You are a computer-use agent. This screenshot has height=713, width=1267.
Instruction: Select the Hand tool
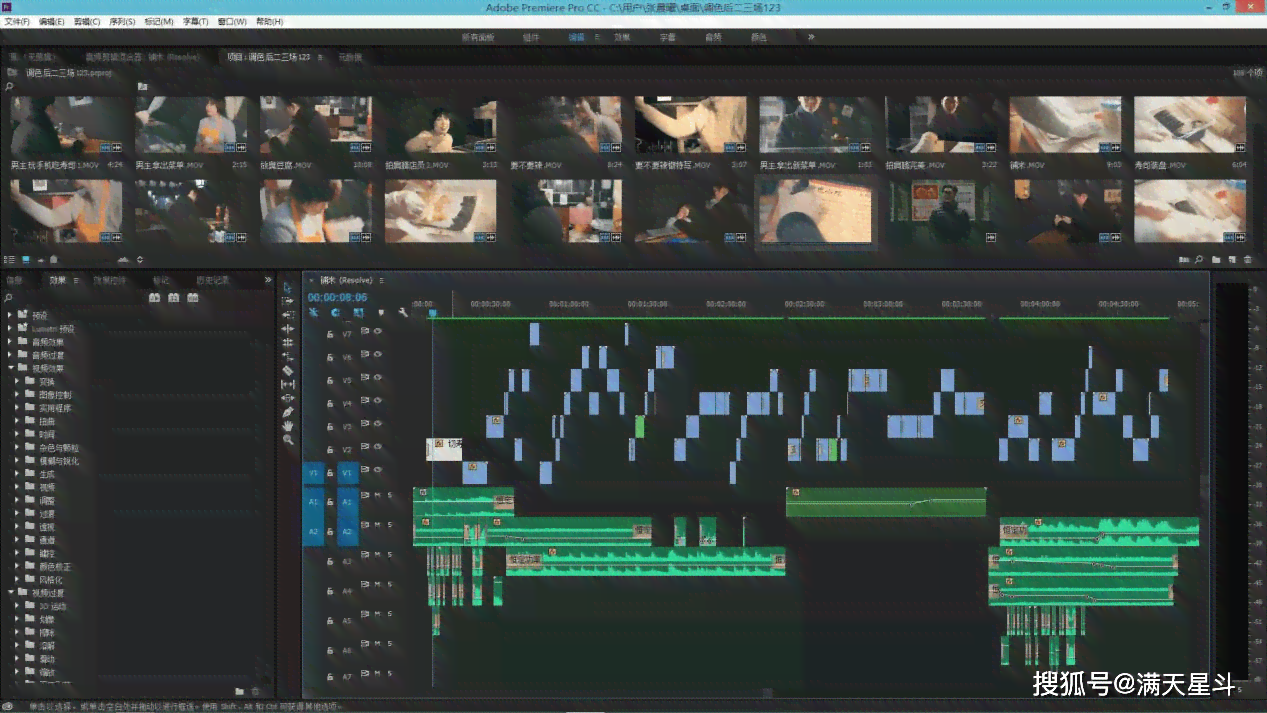click(288, 426)
